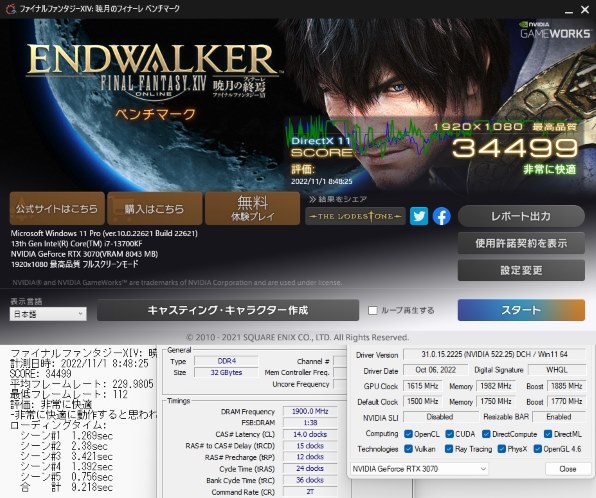
Task: Click the Boost 1885 MHz value
Action: pyautogui.click(x=566, y=386)
